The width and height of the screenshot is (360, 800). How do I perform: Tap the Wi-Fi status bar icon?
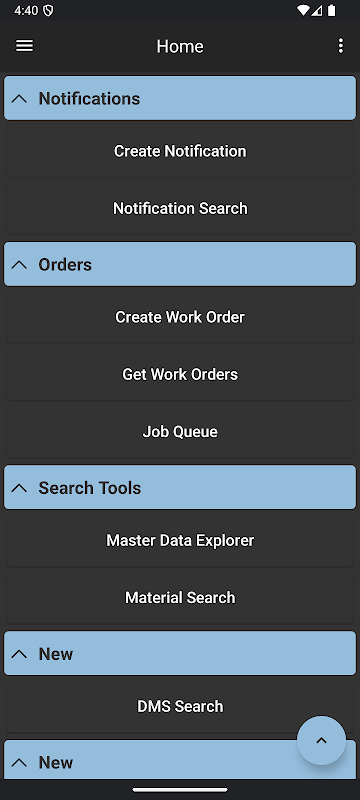coord(303,10)
